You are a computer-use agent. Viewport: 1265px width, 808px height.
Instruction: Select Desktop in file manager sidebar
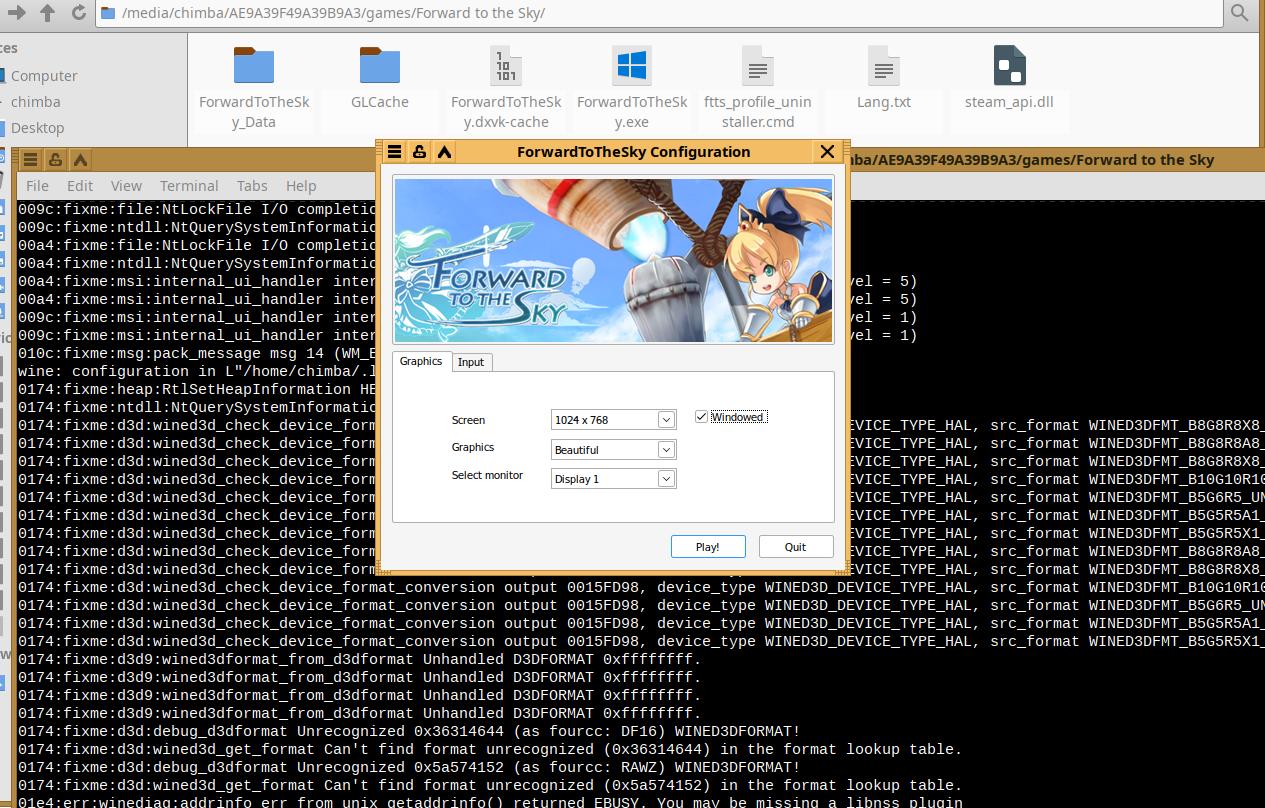[x=37, y=128]
